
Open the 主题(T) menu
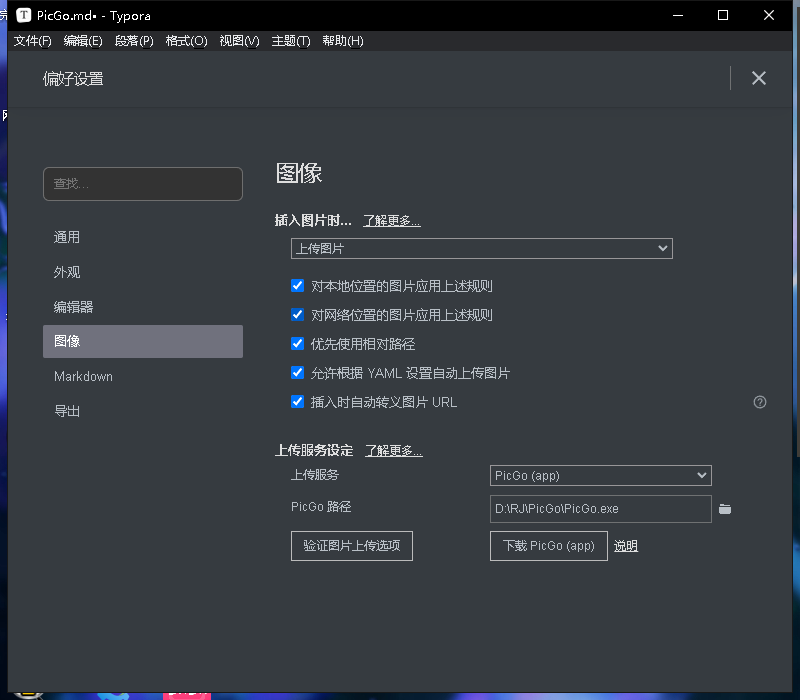(x=291, y=41)
